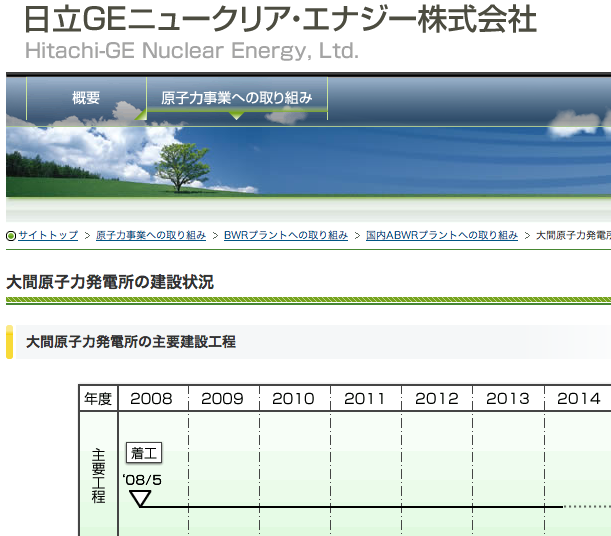Follow 原子力事業への取り組み breadcrumb link

click(151, 235)
